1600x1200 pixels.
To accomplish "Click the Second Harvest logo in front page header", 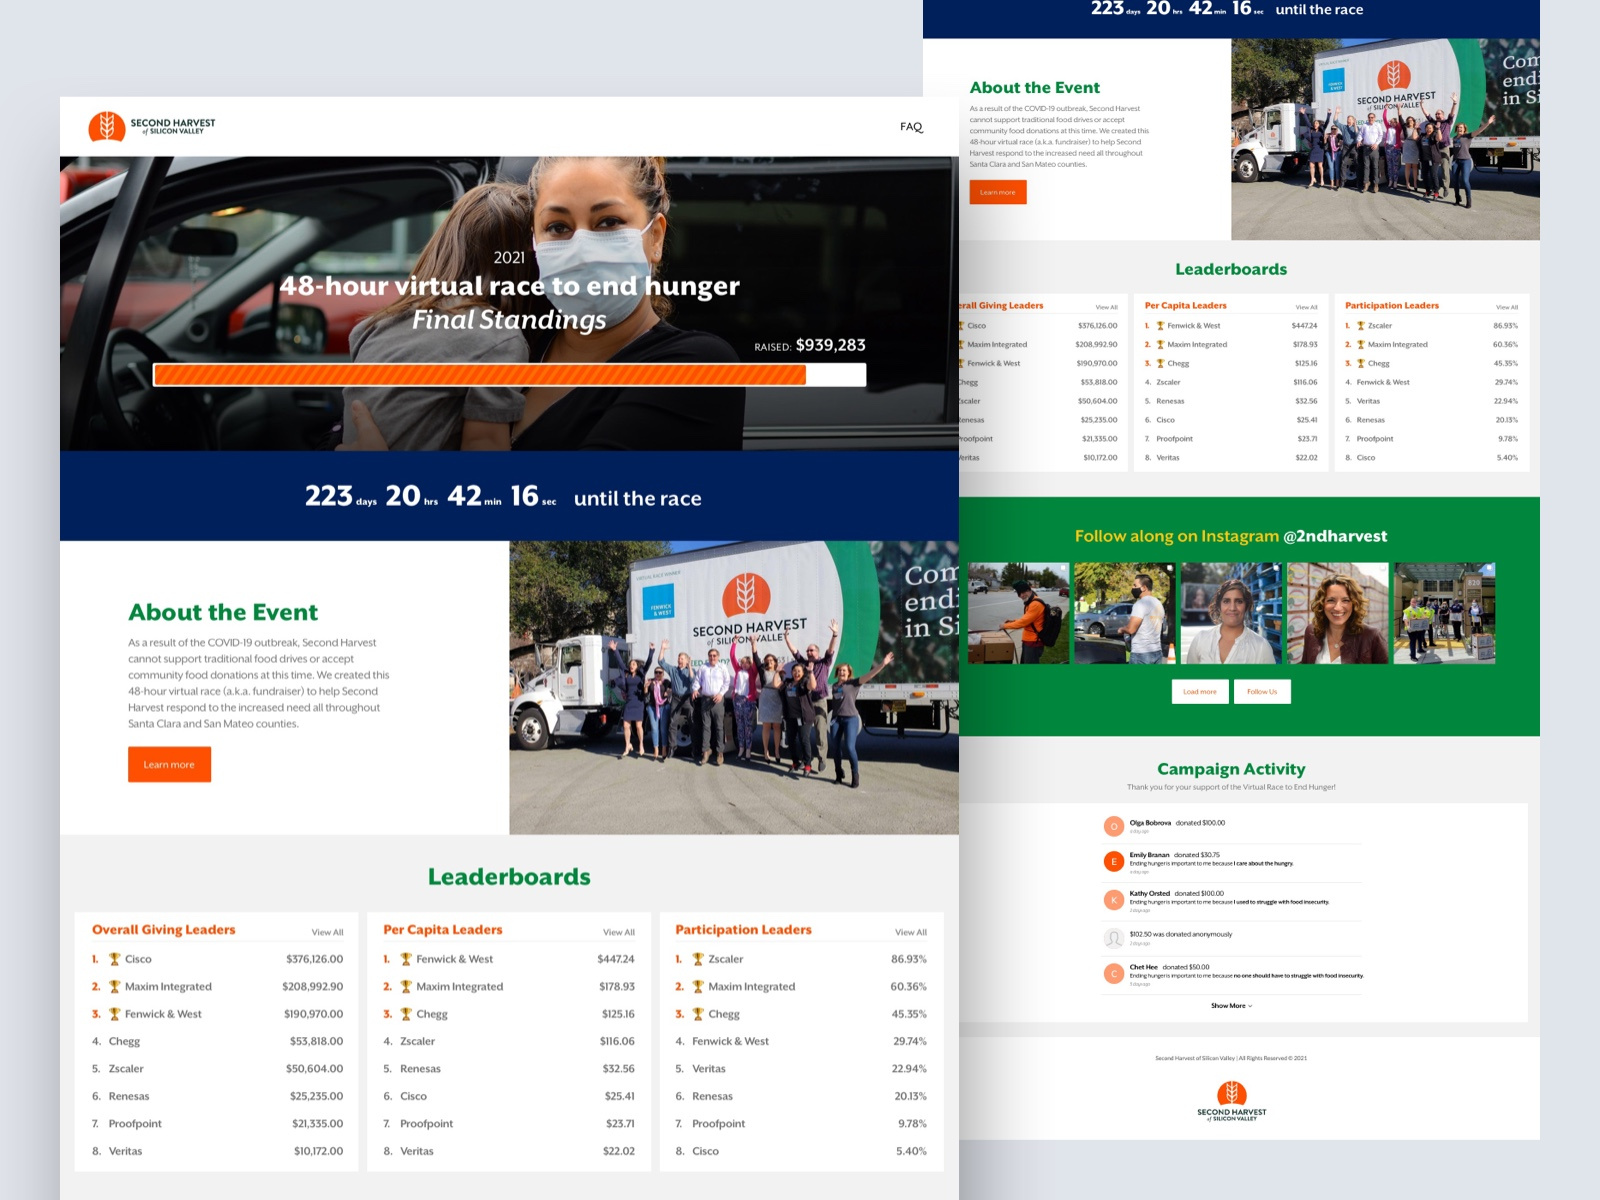I will pos(152,126).
